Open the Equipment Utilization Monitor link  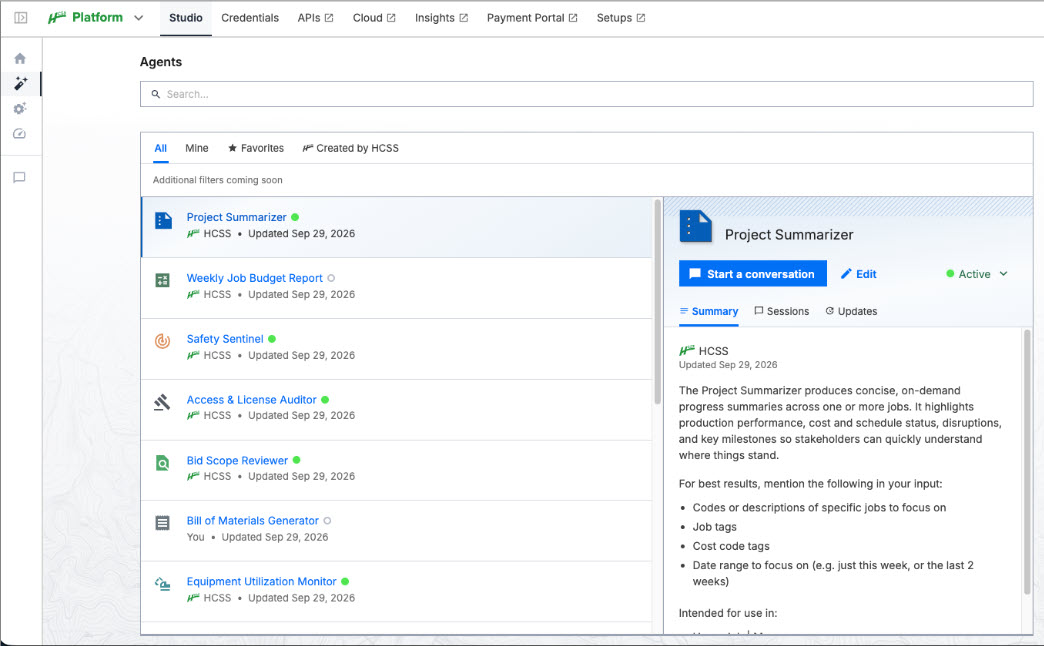262,582
